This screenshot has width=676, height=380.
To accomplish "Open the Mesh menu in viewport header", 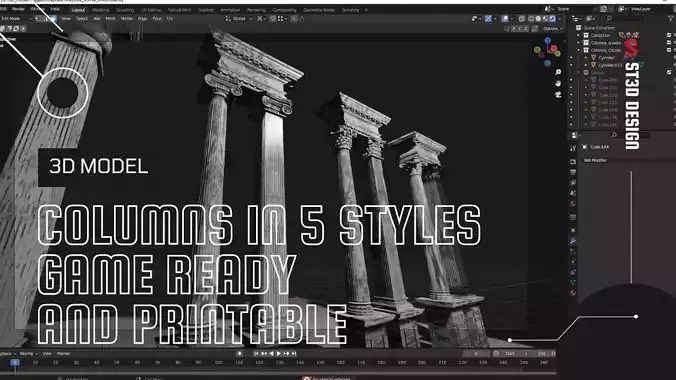I will click(110, 19).
